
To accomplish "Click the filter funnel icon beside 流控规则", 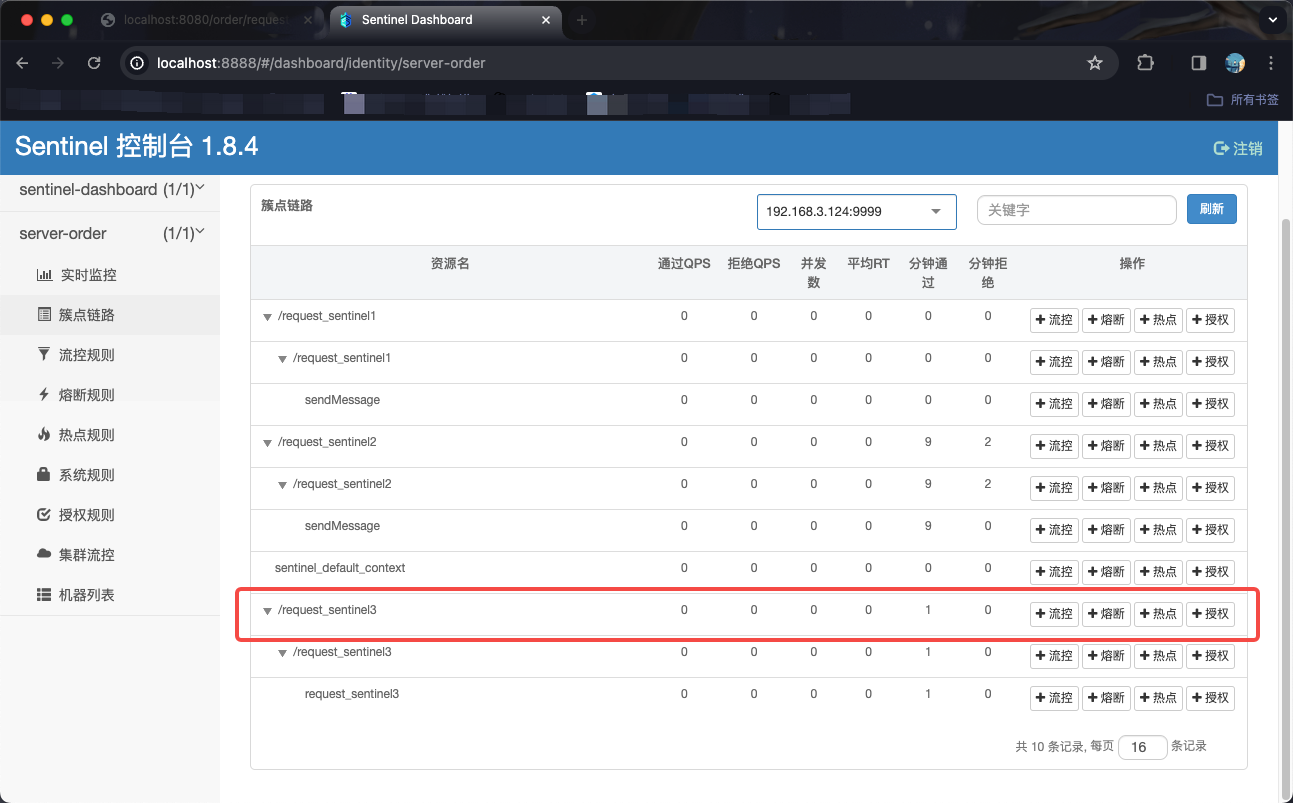I will coord(44,355).
